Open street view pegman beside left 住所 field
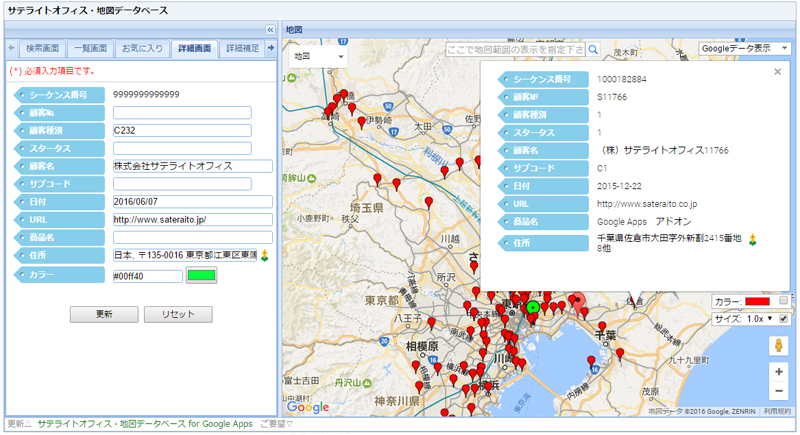 click(x=264, y=255)
